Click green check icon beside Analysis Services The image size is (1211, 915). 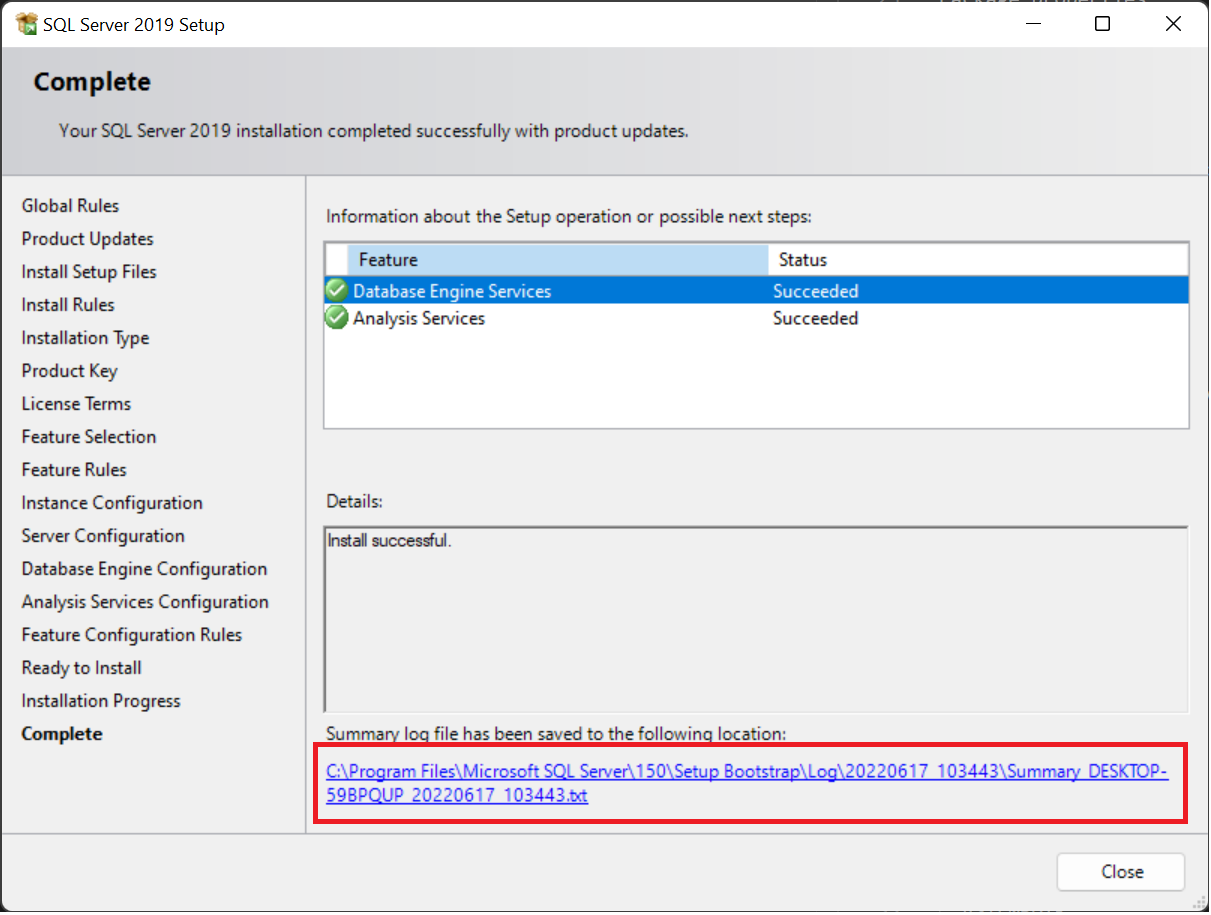pos(337,318)
